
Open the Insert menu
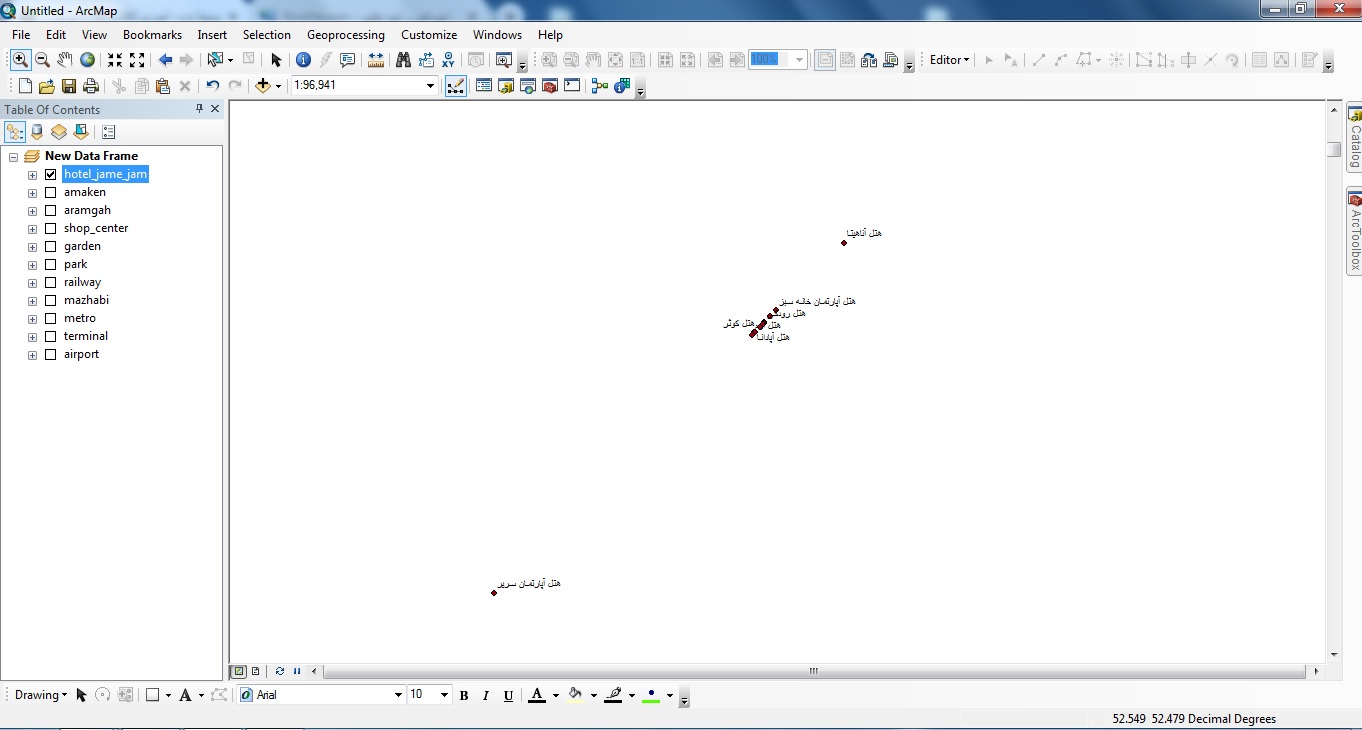pos(212,35)
